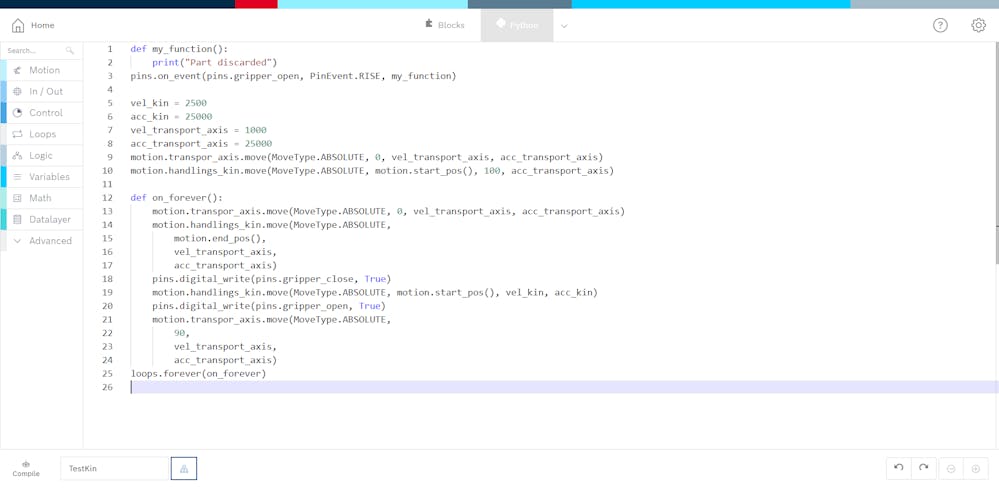
Task: Open the Variables category
Action: (41, 177)
